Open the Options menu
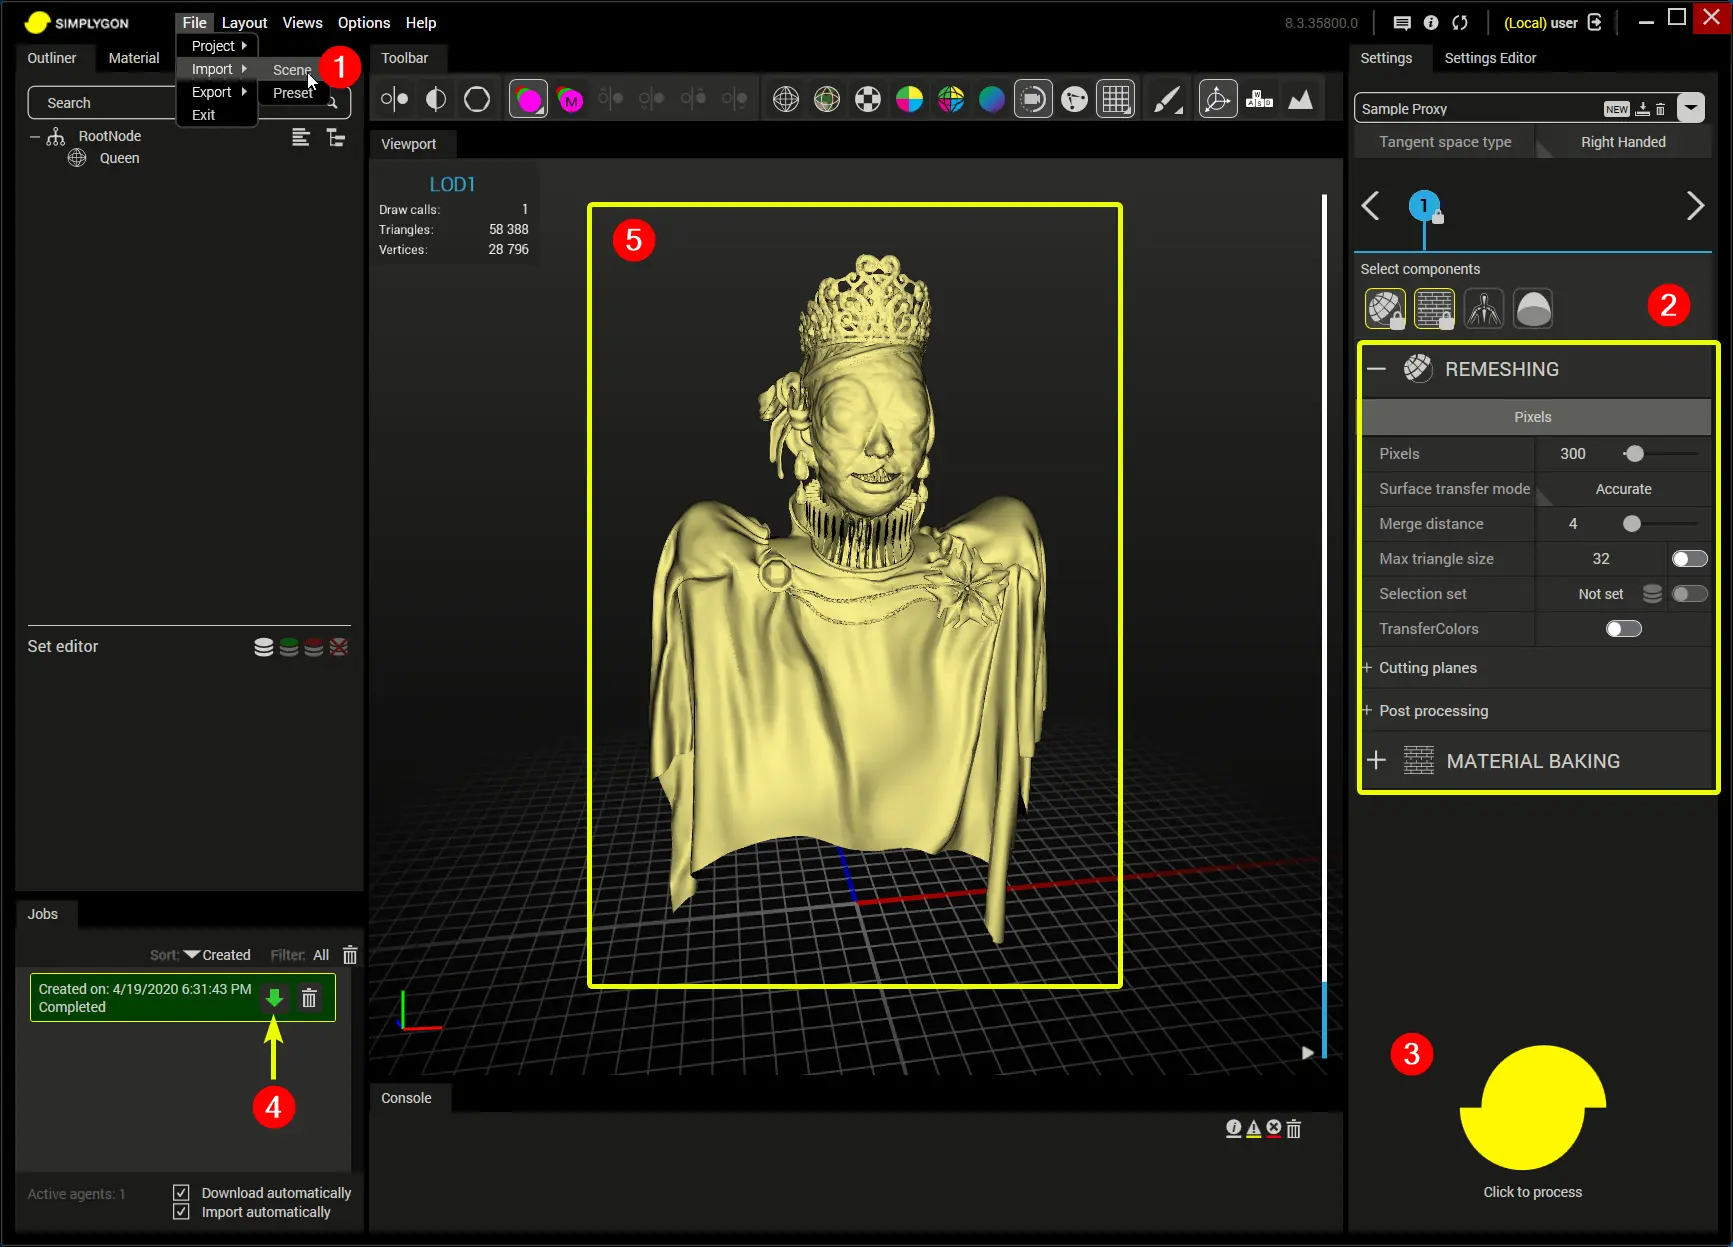Viewport: 1733px width, 1247px height. 362,22
